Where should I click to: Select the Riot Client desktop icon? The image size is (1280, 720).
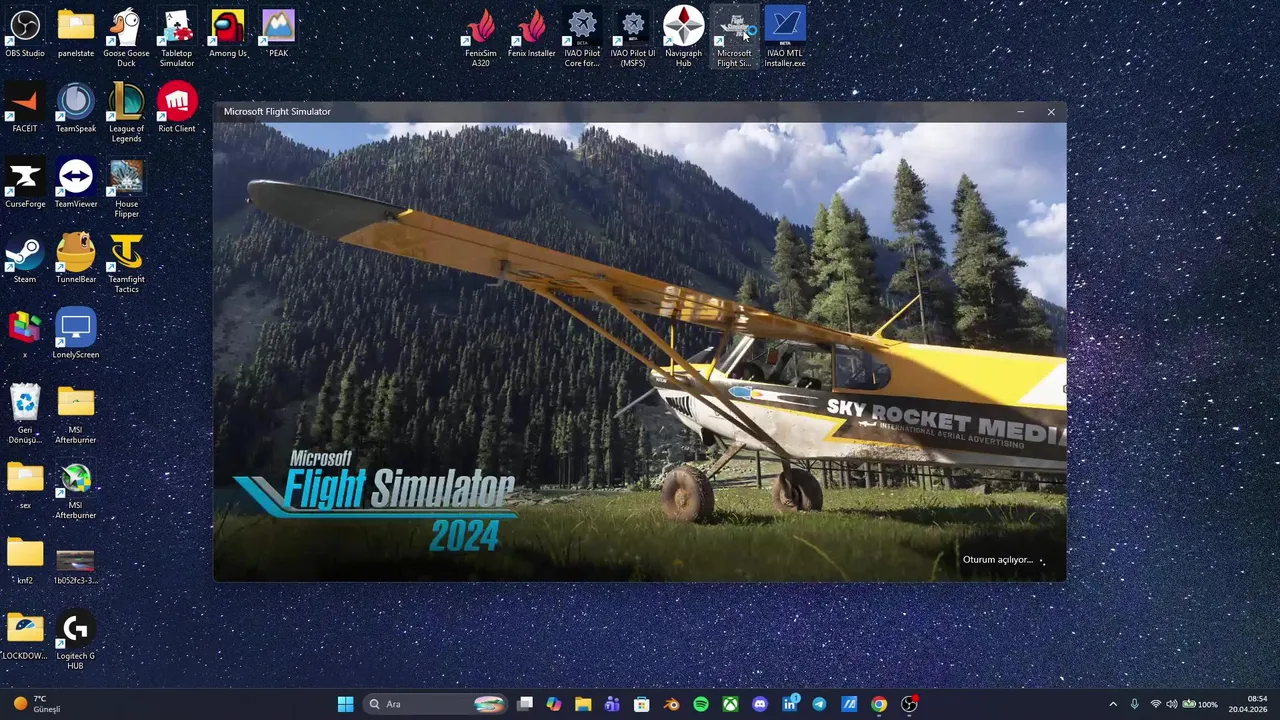(177, 108)
